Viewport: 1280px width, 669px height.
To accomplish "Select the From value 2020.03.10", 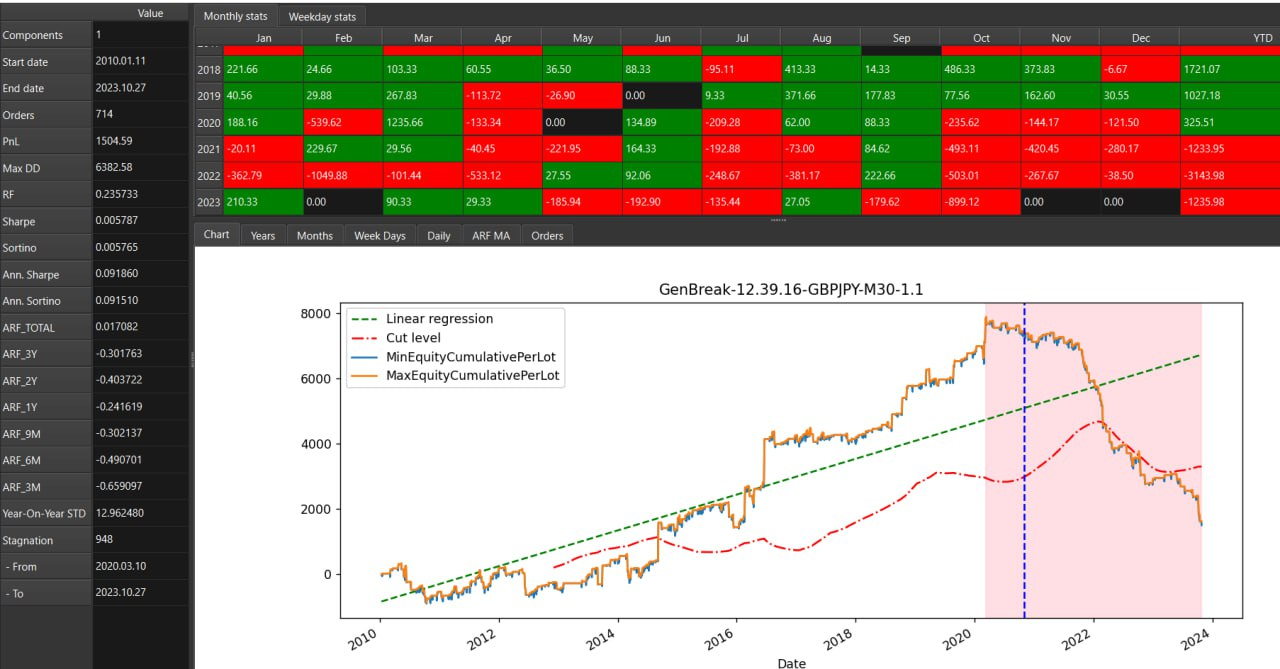I will click(141, 566).
